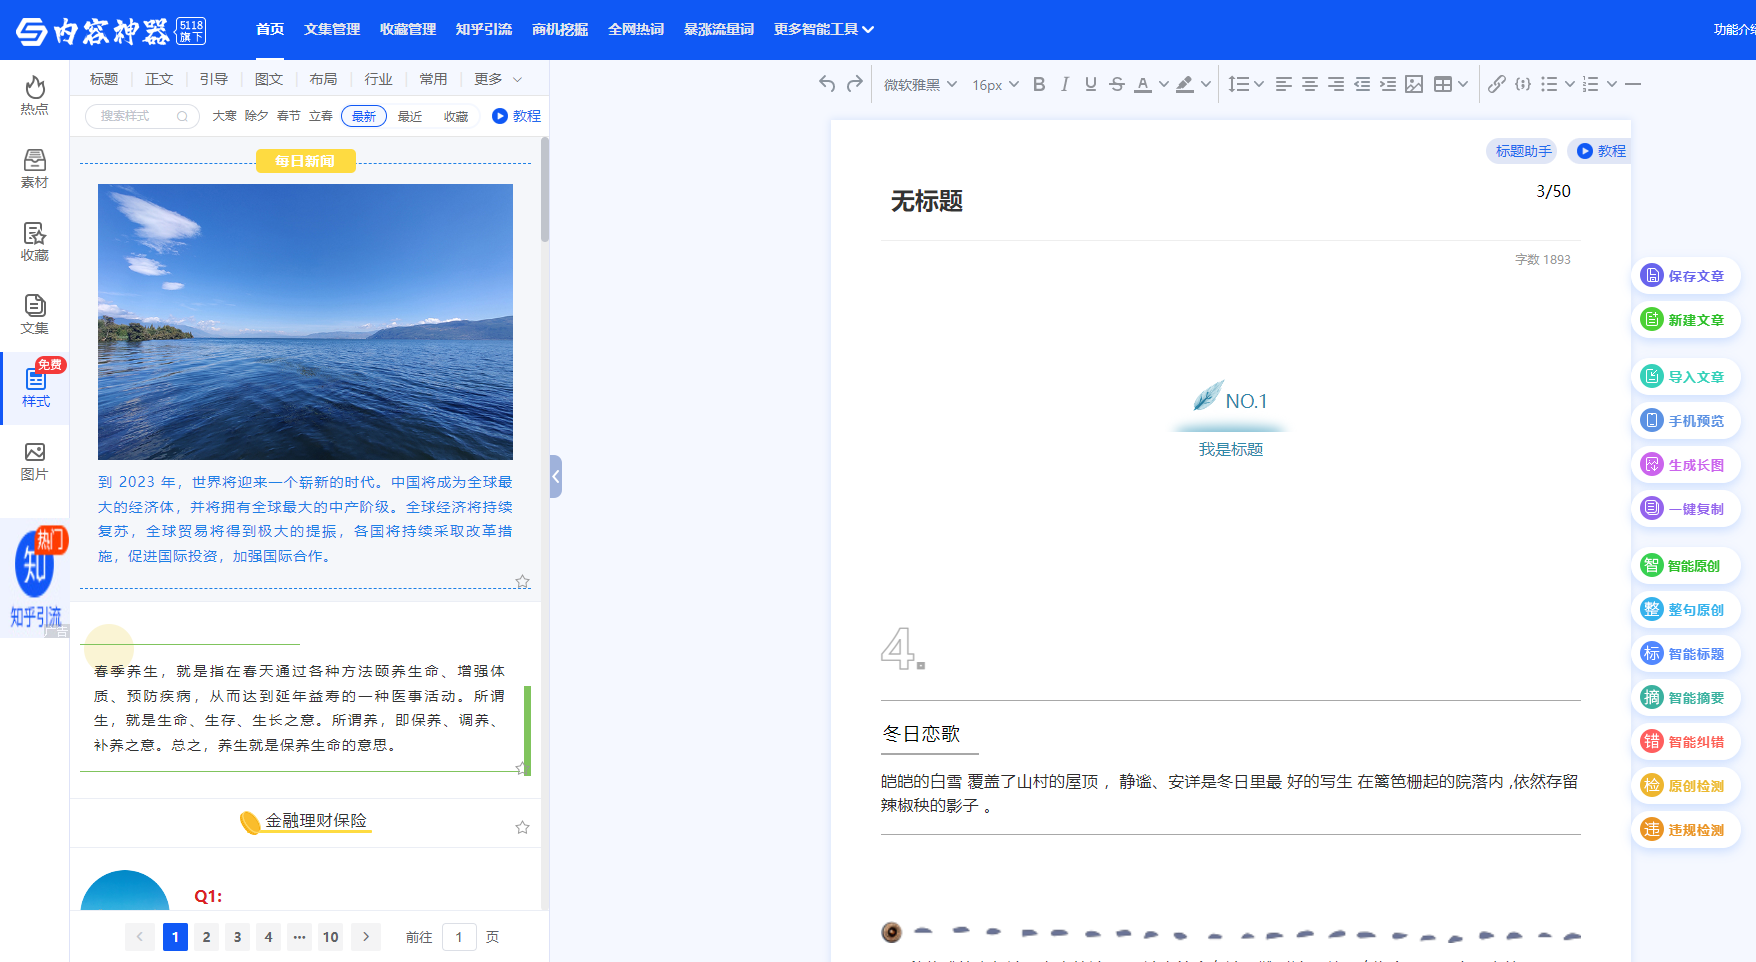Open the 微软雅黑 font family dropdown
Image resolution: width=1756 pixels, height=962 pixels.
click(x=916, y=84)
